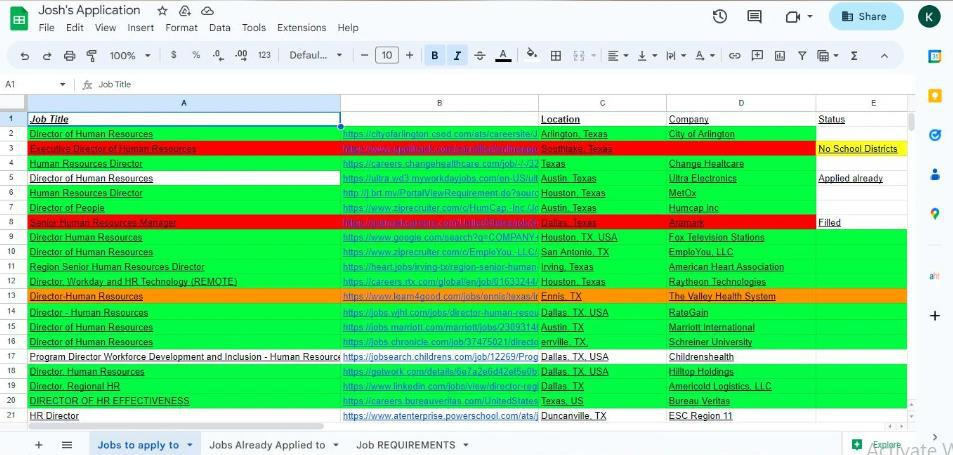Format as percent with % icon
The image size is (953, 455).
tap(196, 55)
